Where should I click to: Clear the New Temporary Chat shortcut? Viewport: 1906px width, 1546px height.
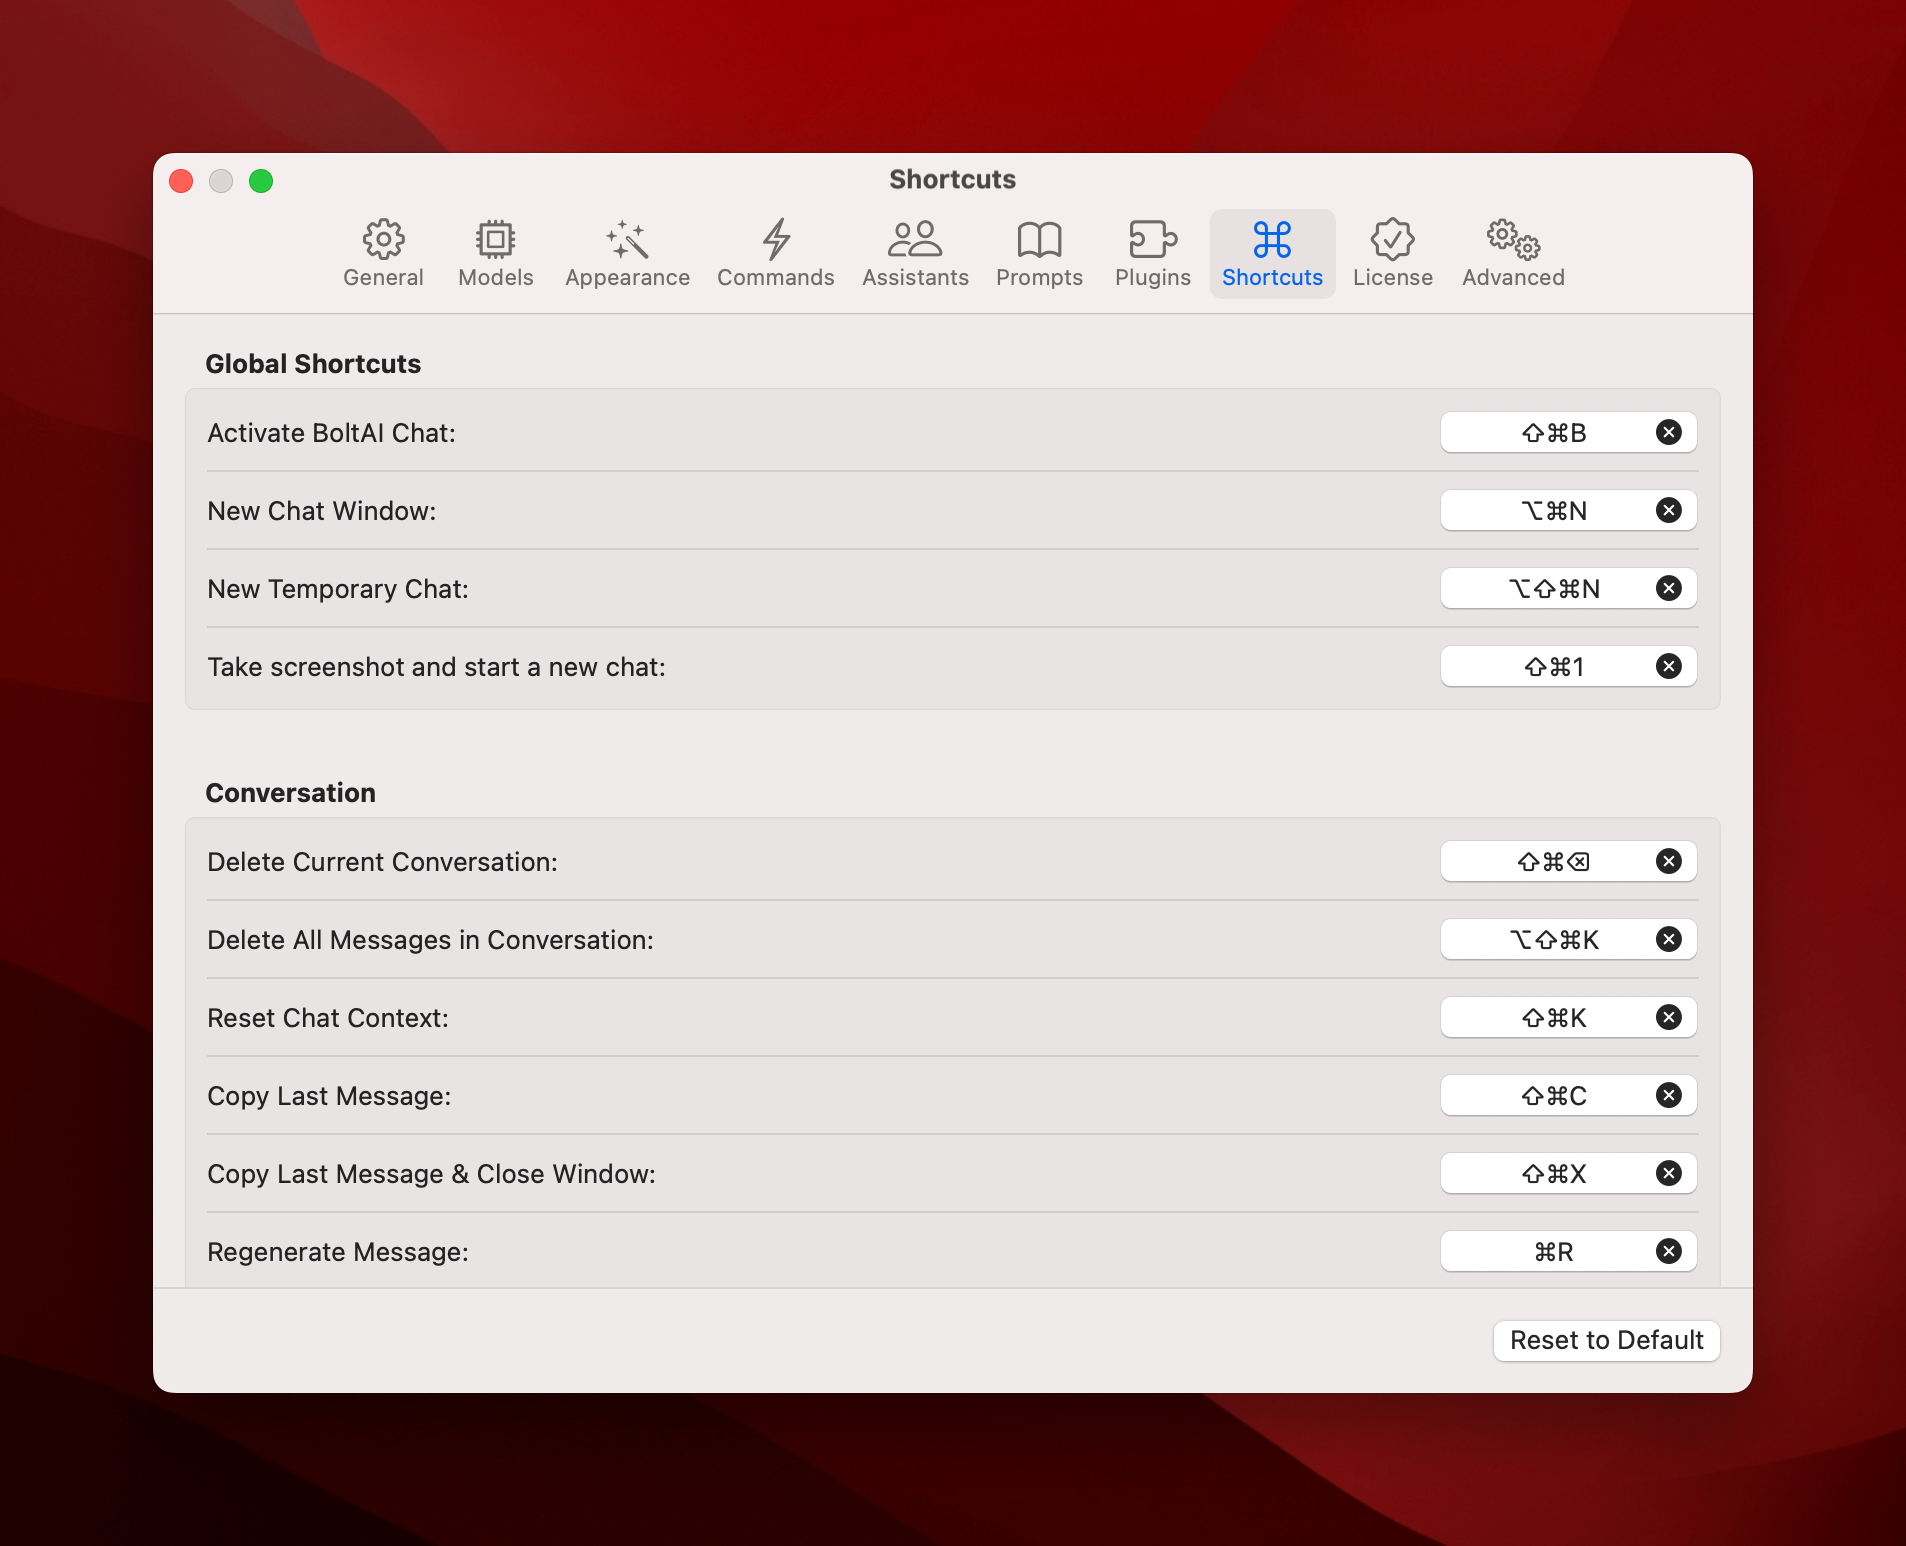coord(1668,588)
